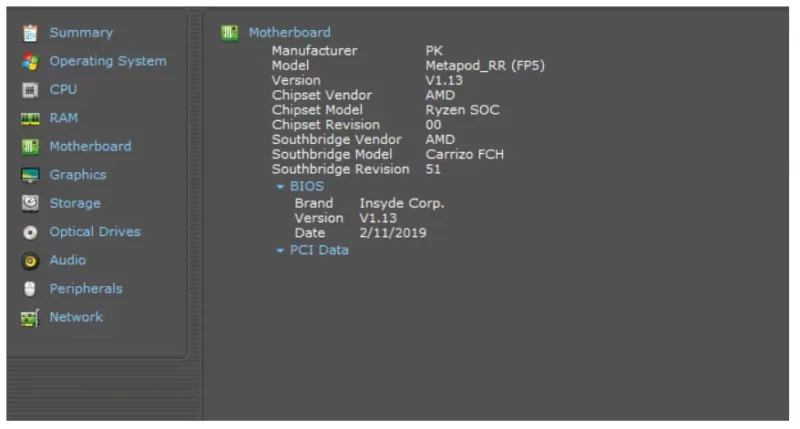Click the Storage hard drive icon
This screenshot has width=800, height=429.
click(30, 204)
